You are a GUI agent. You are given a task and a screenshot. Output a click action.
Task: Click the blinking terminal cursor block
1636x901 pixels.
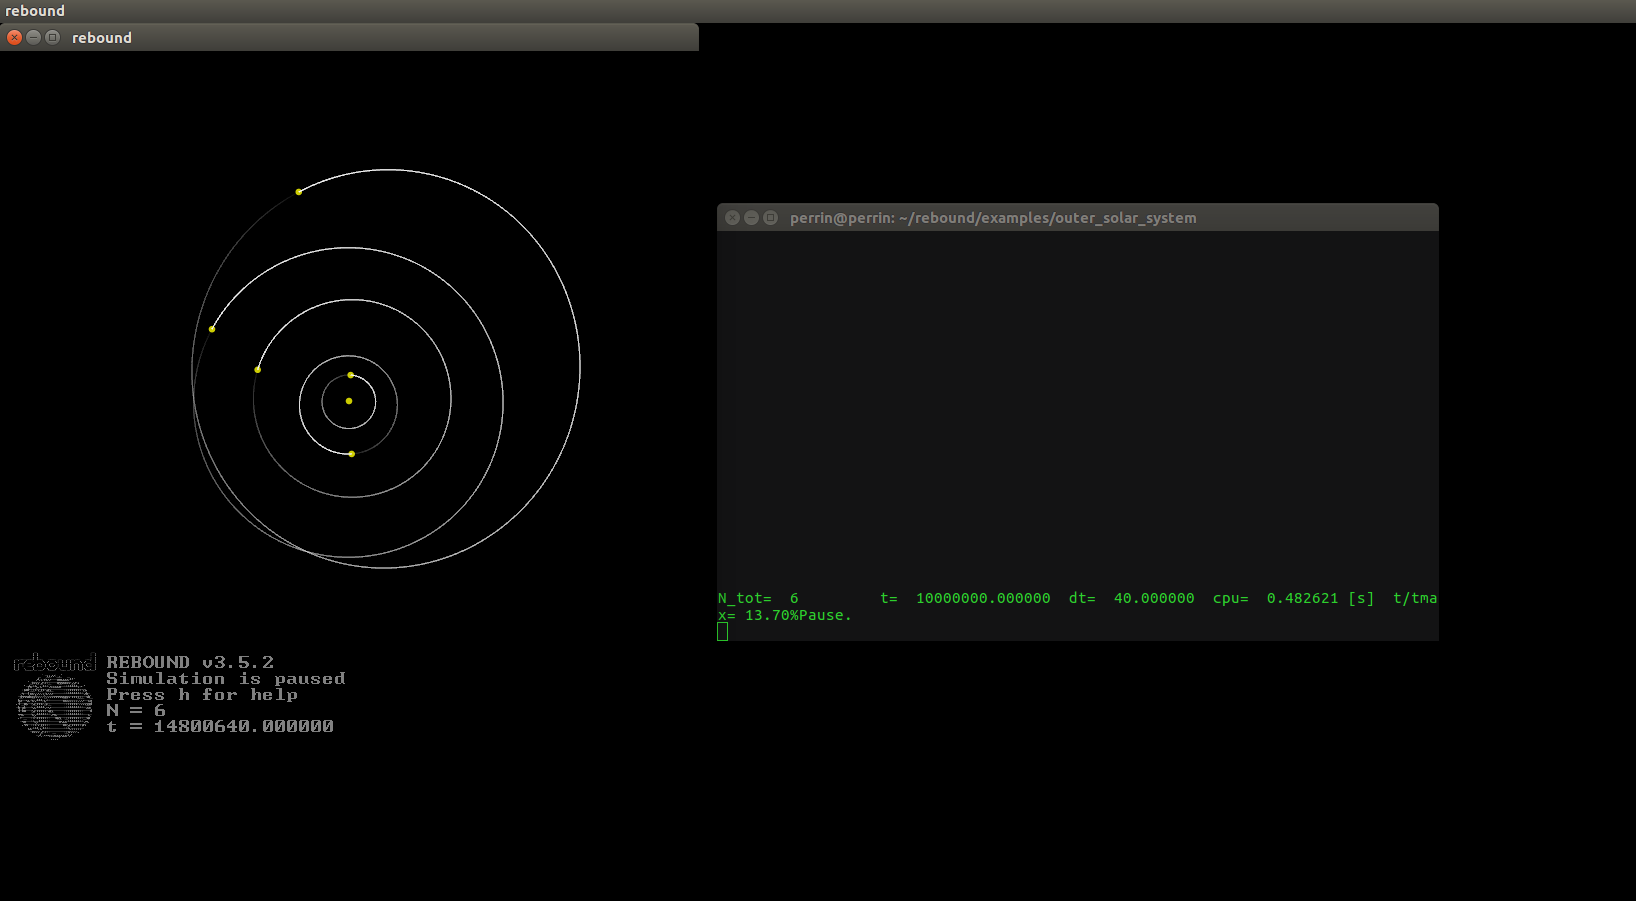click(x=722, y=631)
